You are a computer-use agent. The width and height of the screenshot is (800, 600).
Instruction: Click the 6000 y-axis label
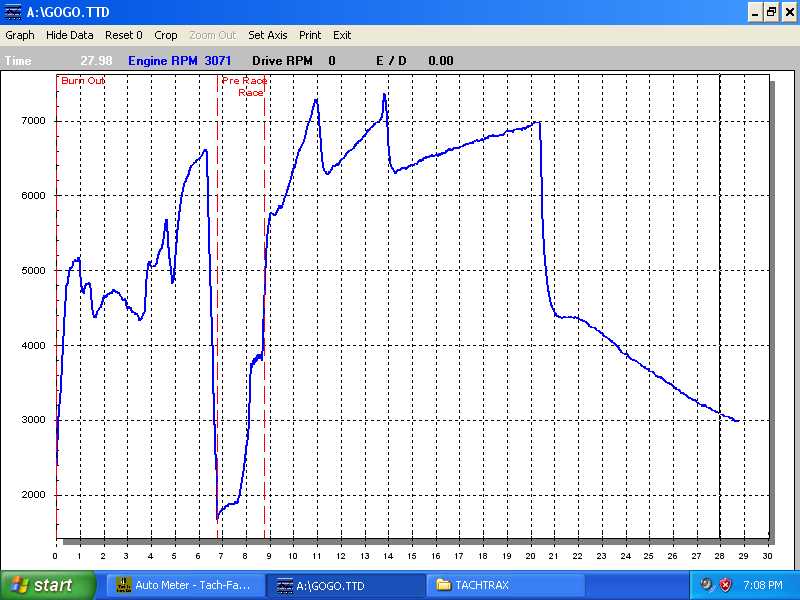33,195
